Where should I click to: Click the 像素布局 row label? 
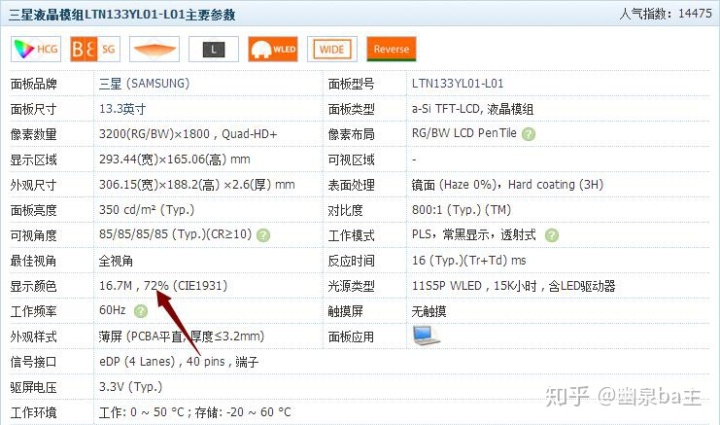click(351, 134)
